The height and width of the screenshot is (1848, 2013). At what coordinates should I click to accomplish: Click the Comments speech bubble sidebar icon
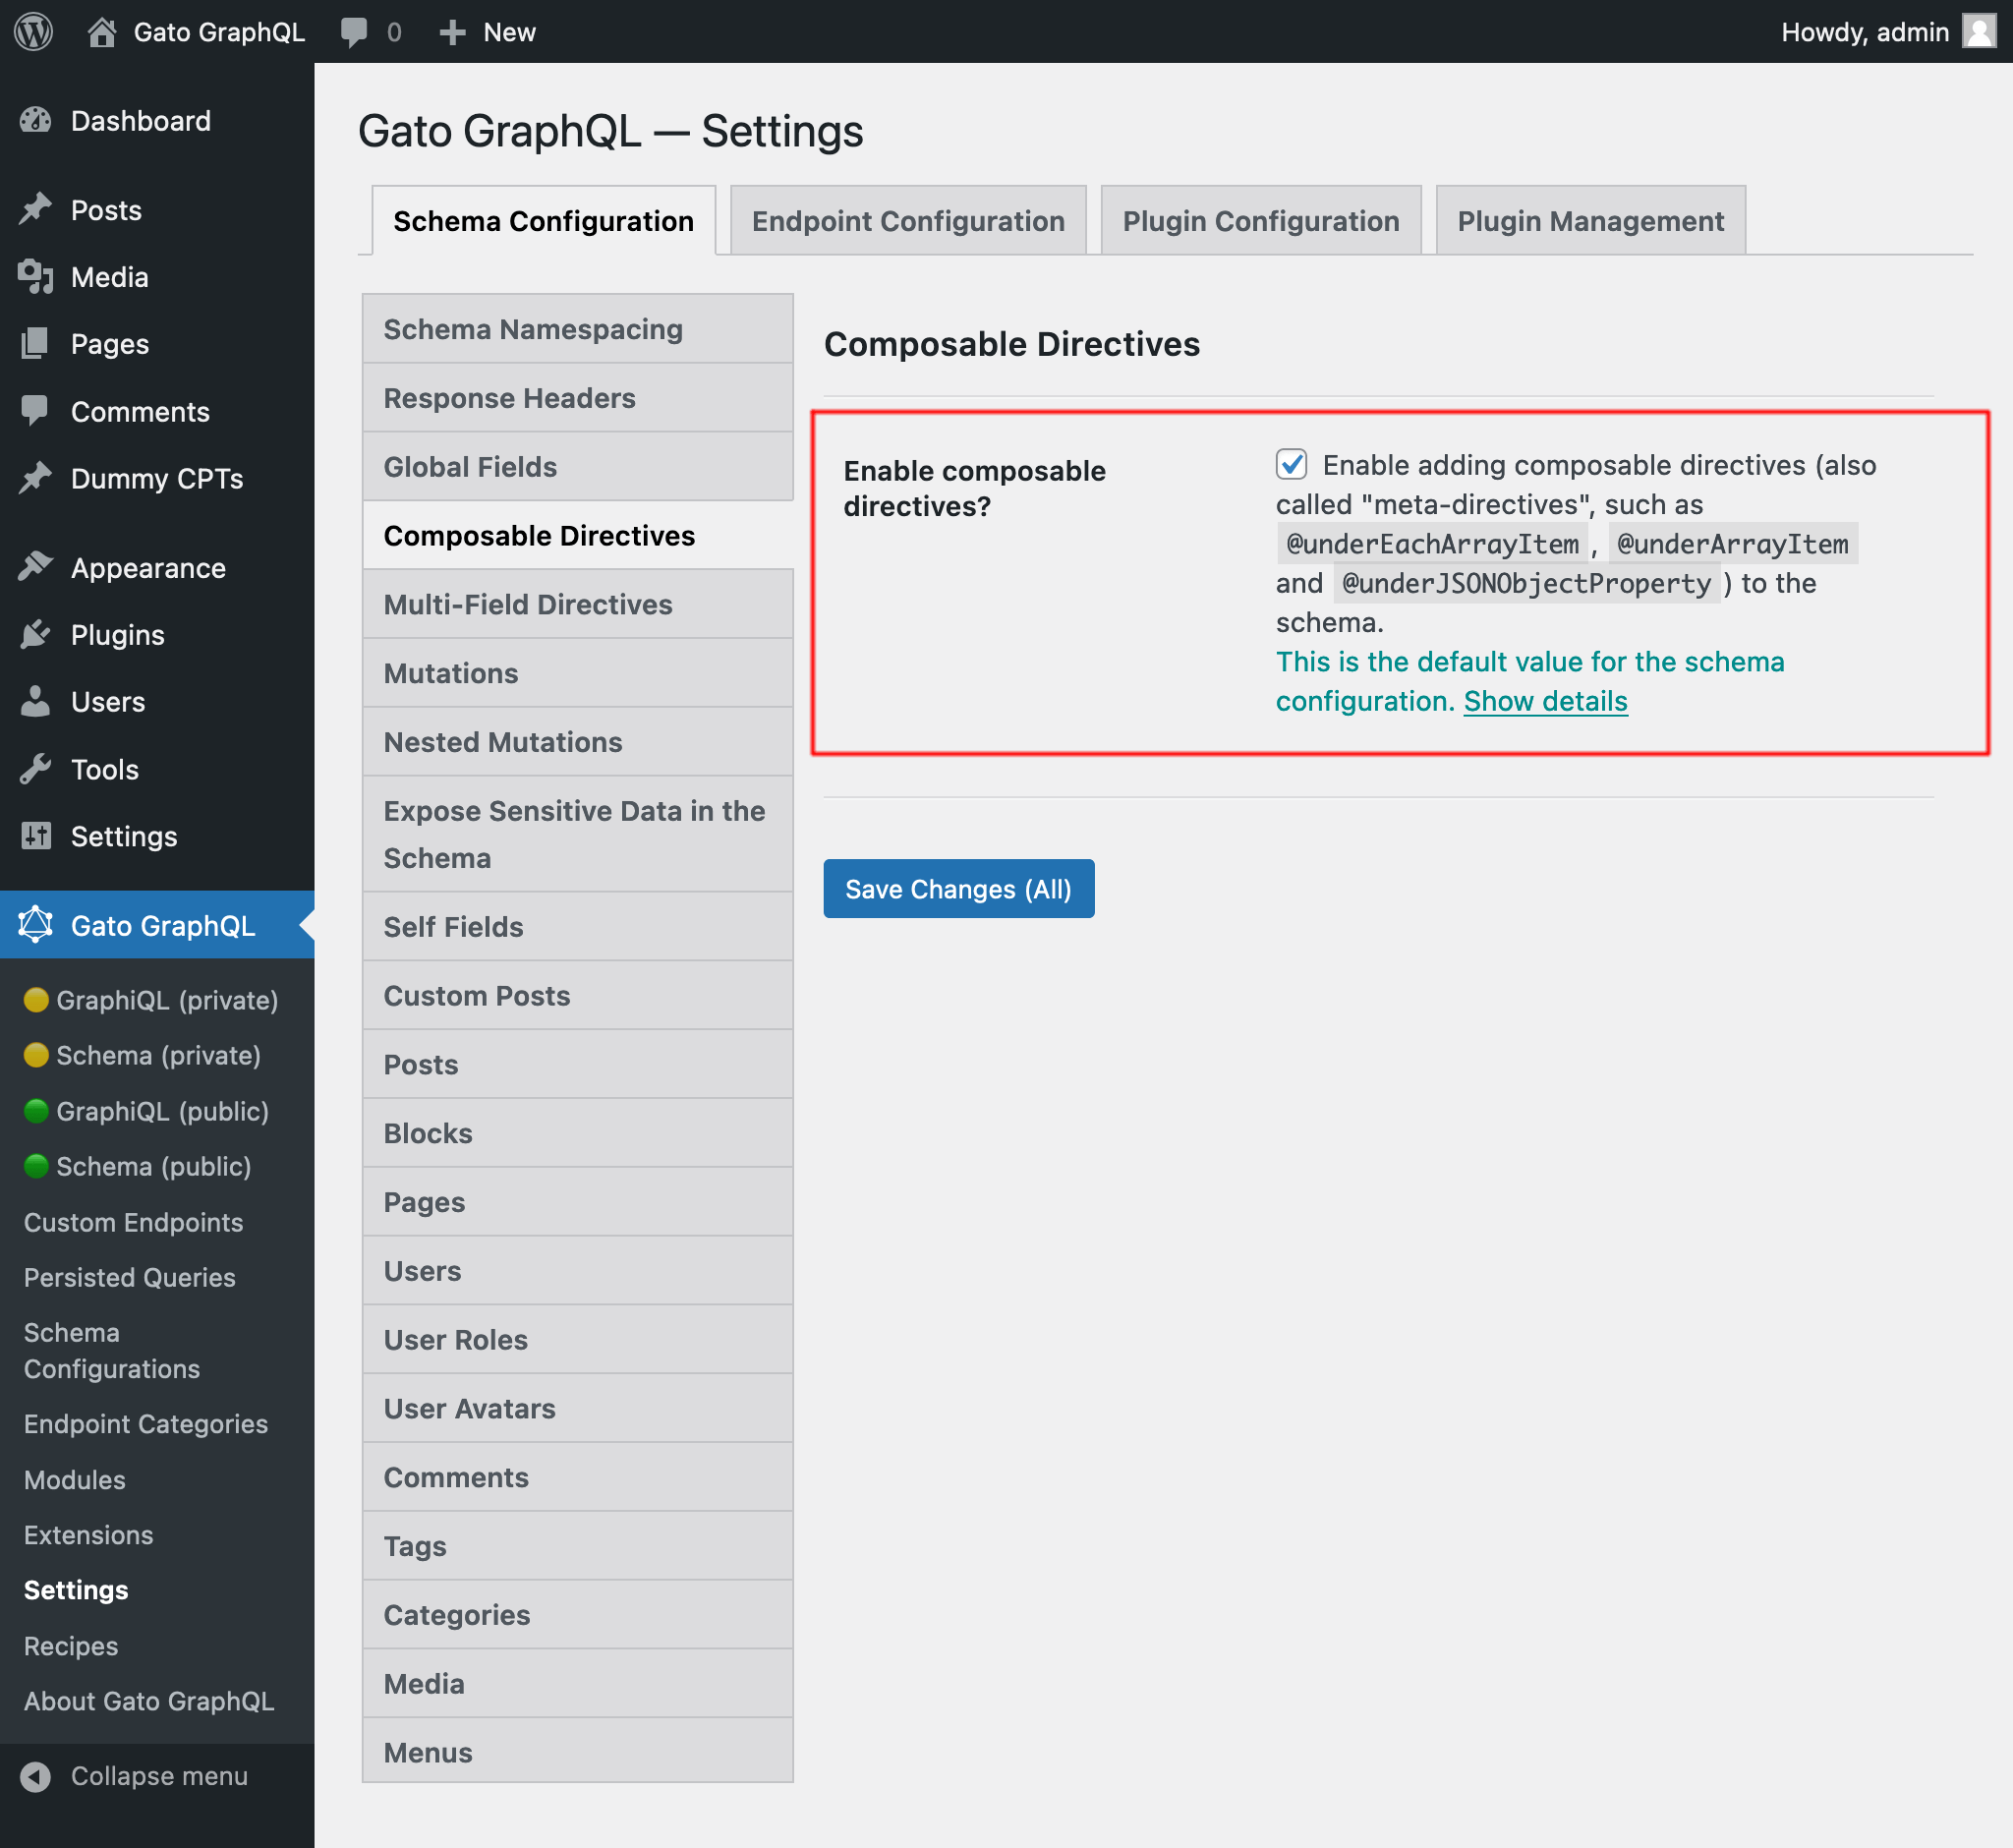click(x=36, y=411)
